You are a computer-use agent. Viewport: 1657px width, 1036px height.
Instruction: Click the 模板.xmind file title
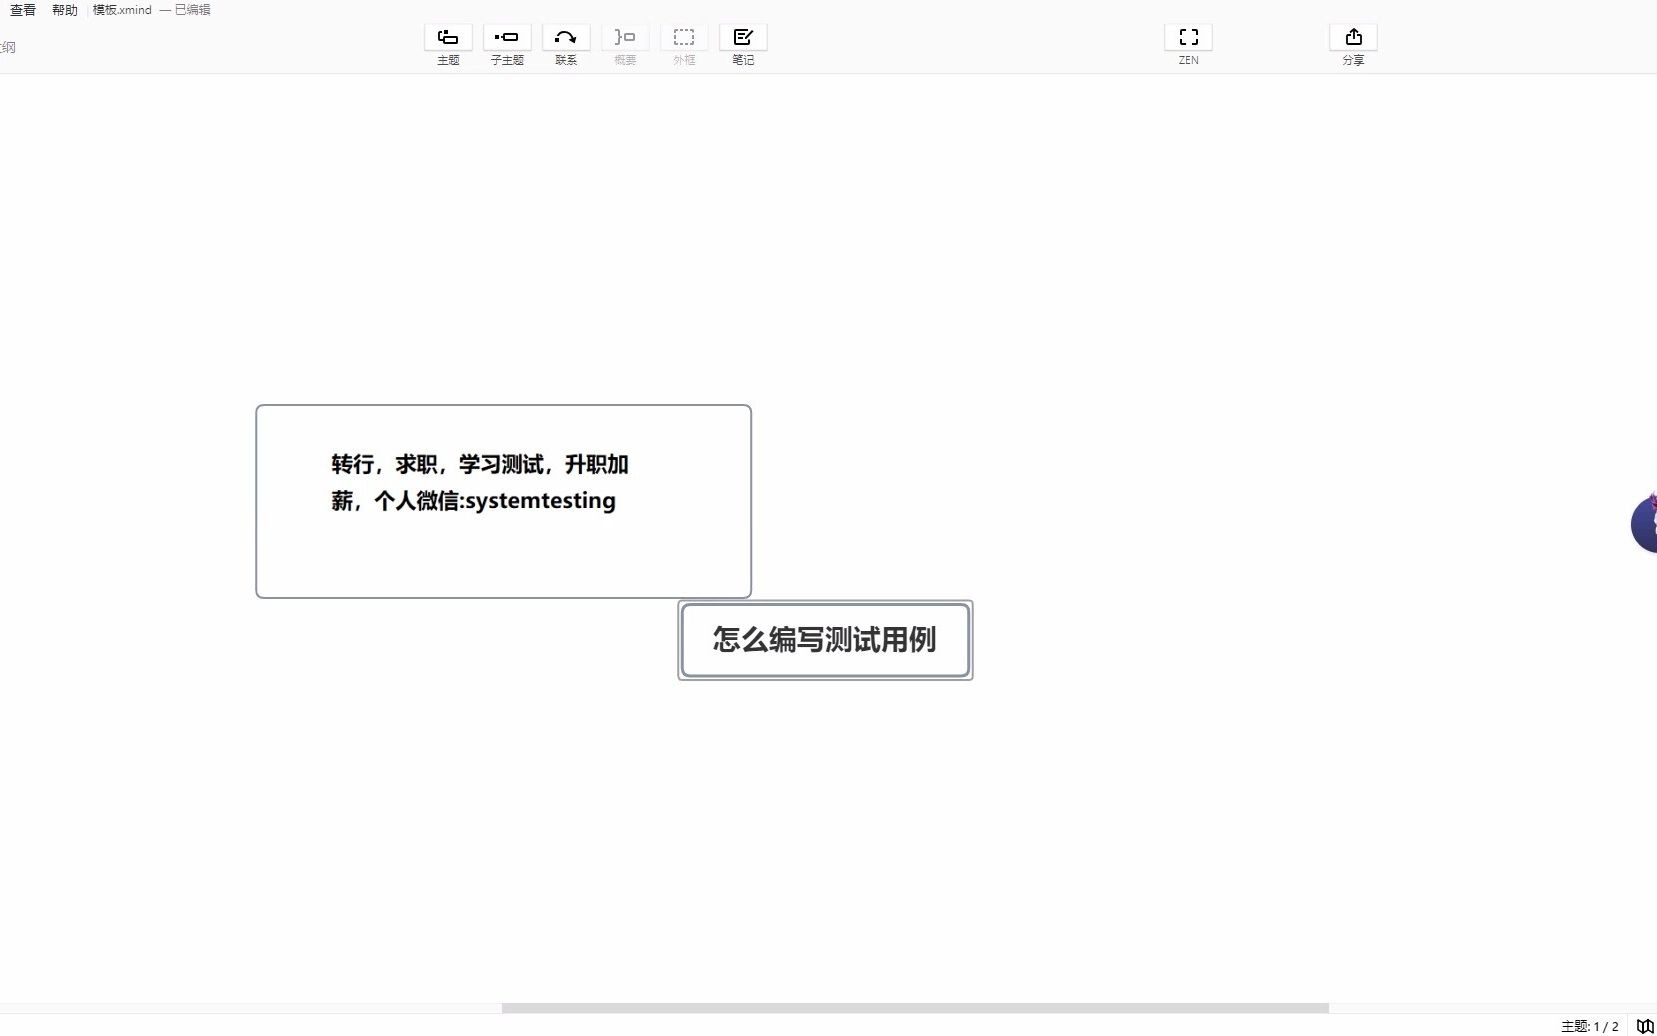pyautogui.click(x=120, y=10)
